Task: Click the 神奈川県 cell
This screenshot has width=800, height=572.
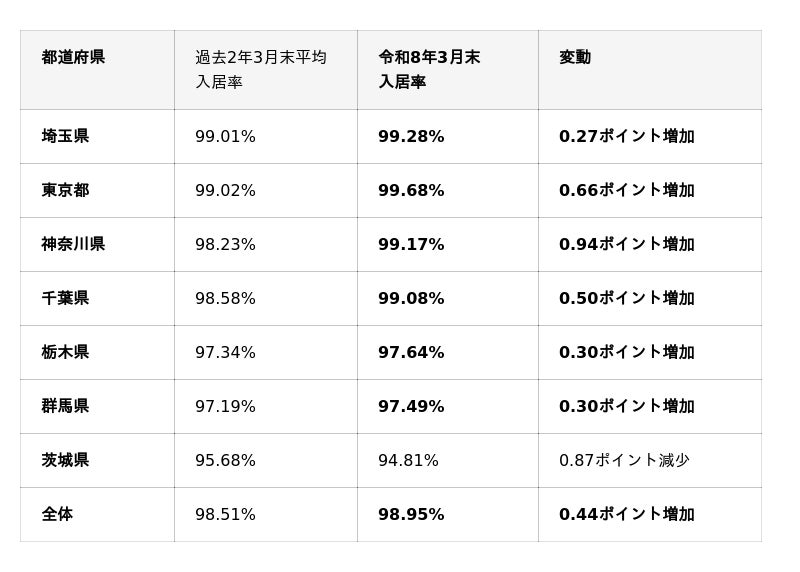Action: coord(73,245)
